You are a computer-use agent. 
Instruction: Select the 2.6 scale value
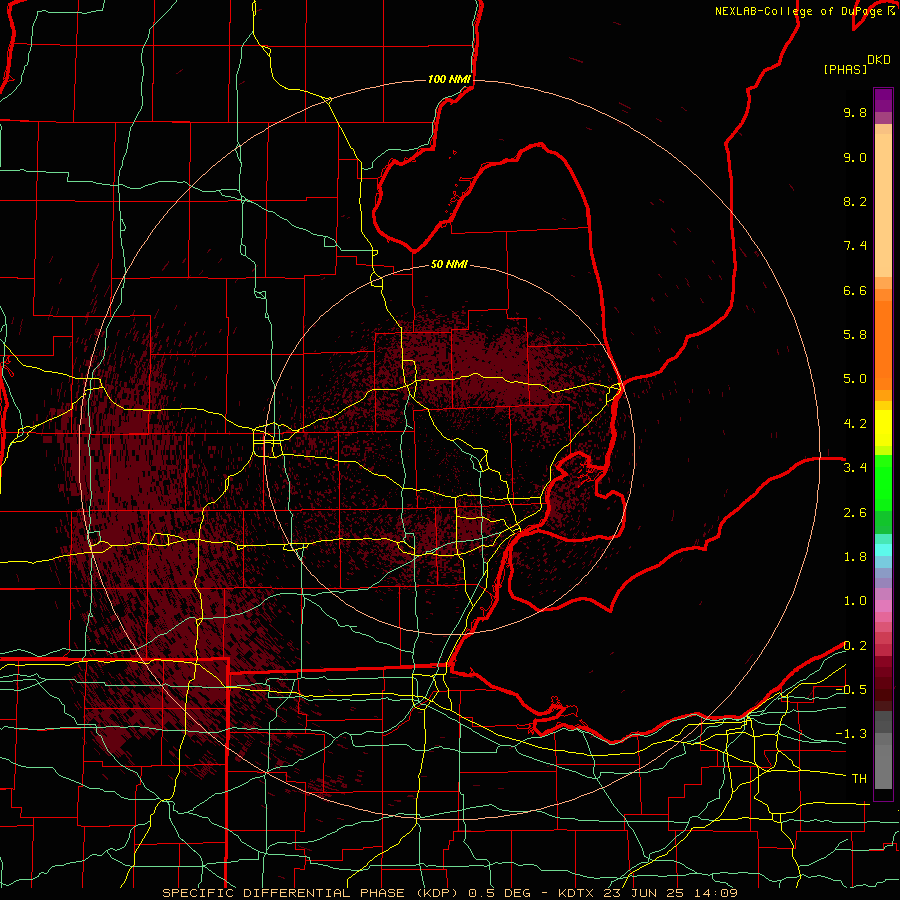[855, 513]
